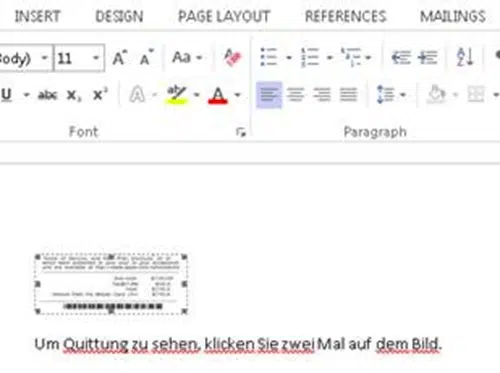Apply the bullet list icon

click(x=269, y=57)
